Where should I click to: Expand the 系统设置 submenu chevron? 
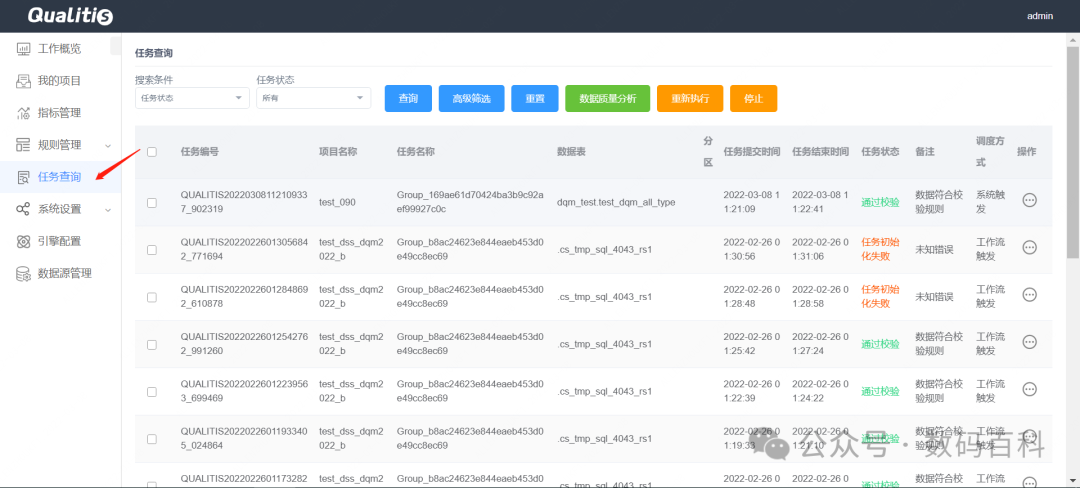coord(108,209)
